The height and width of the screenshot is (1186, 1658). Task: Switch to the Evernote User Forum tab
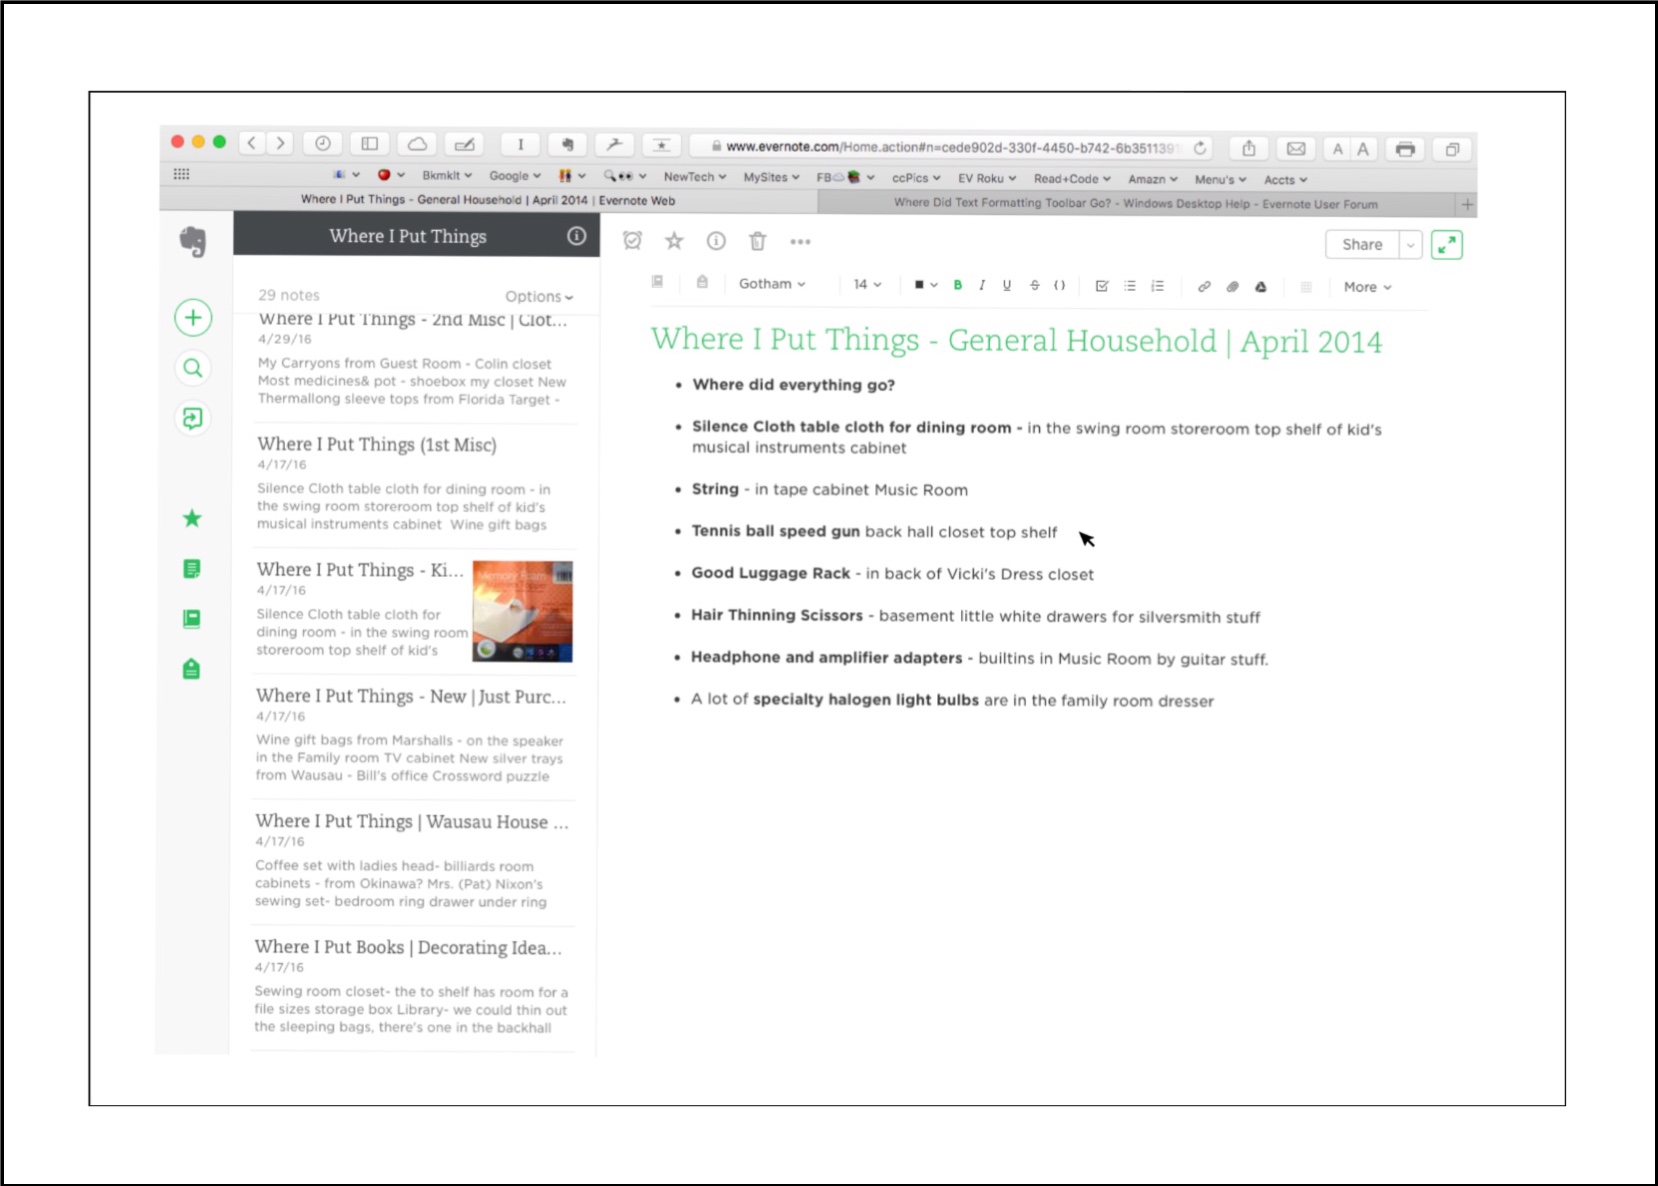1134,203
